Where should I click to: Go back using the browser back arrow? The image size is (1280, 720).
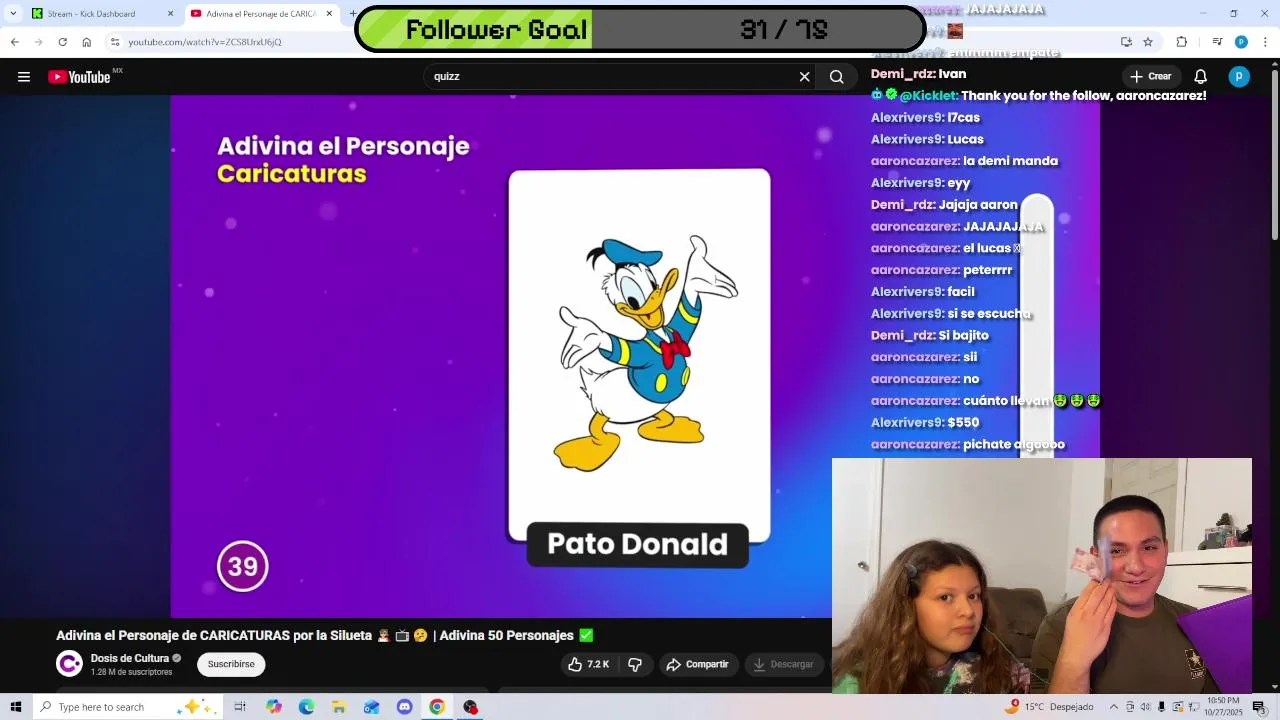point(14,42)
